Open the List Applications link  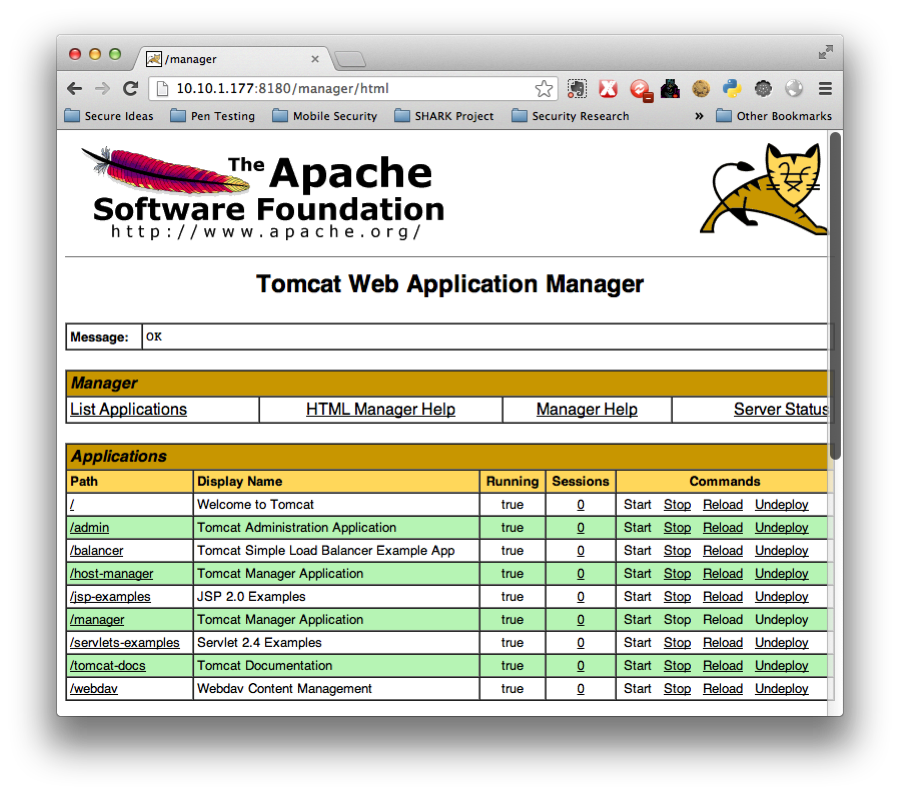click(129, 409)
